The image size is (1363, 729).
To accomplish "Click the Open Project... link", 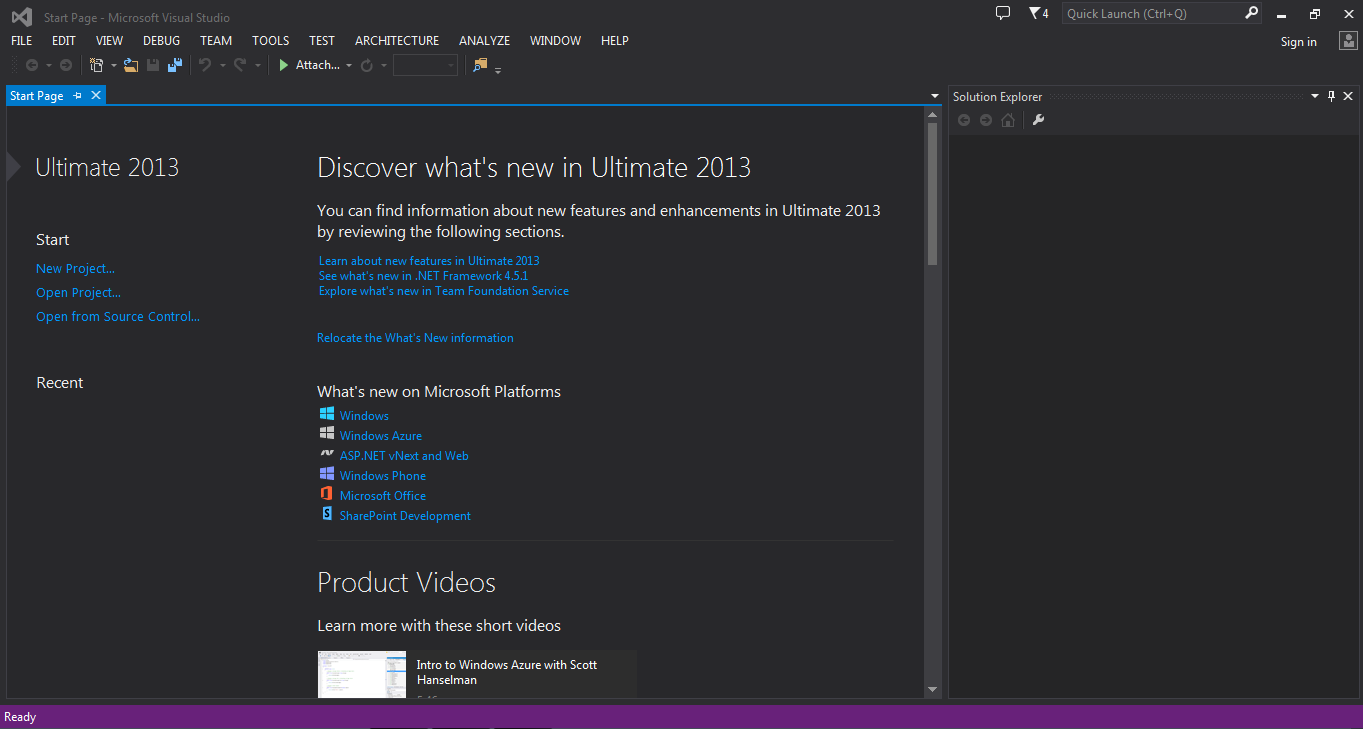I will click(78, 292).
